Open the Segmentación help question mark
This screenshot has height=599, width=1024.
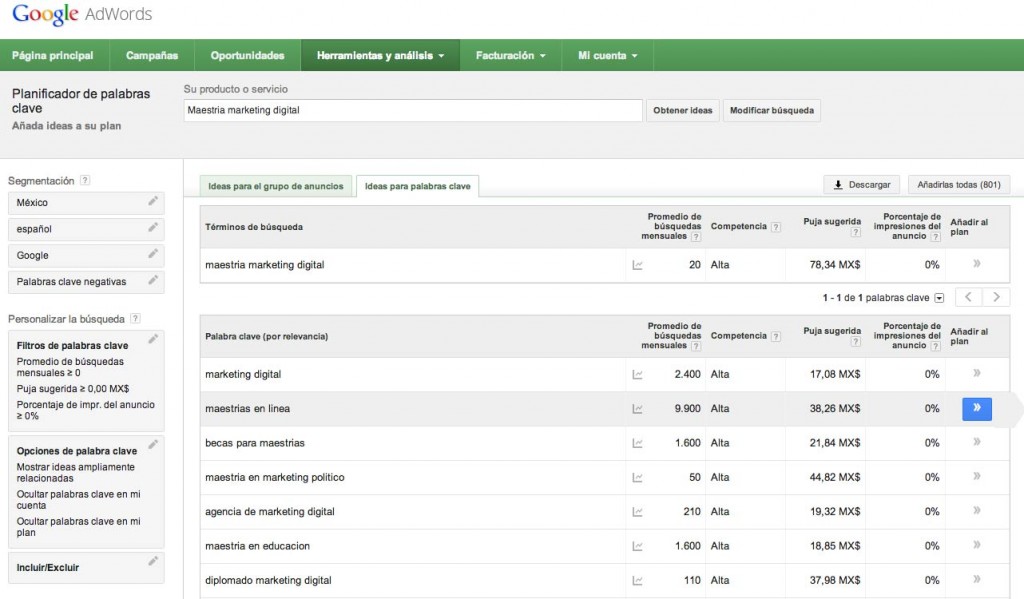click(x=85, y=181)
